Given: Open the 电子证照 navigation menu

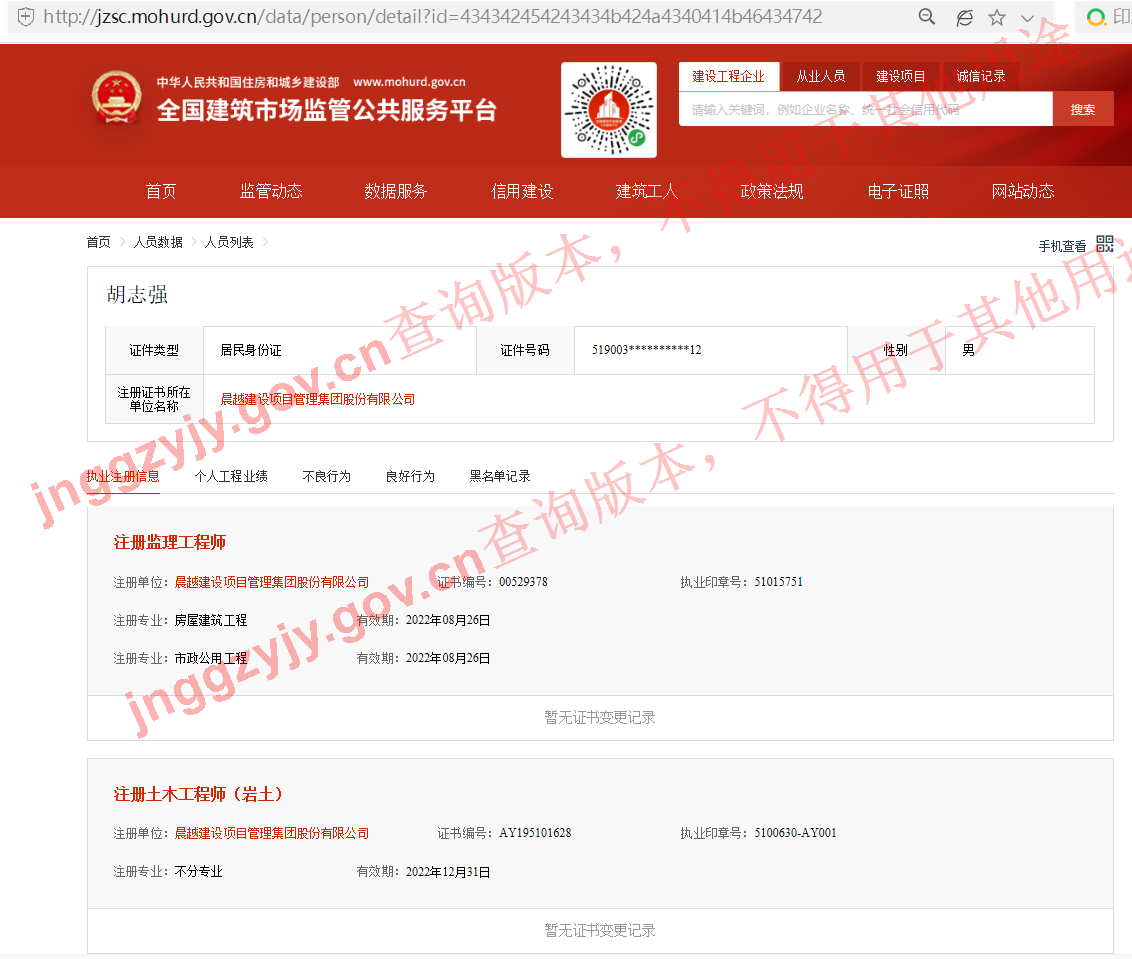Looking at the screenshot, I should 897,191.
